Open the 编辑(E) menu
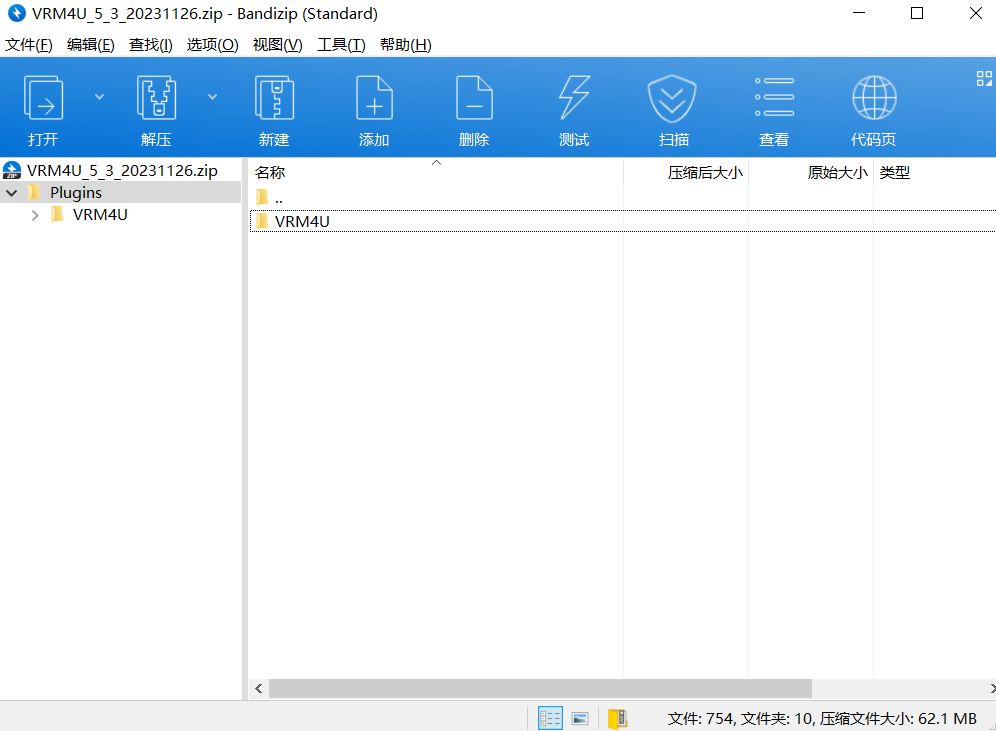This screenshot has height=731, width=996. point(91,44)
